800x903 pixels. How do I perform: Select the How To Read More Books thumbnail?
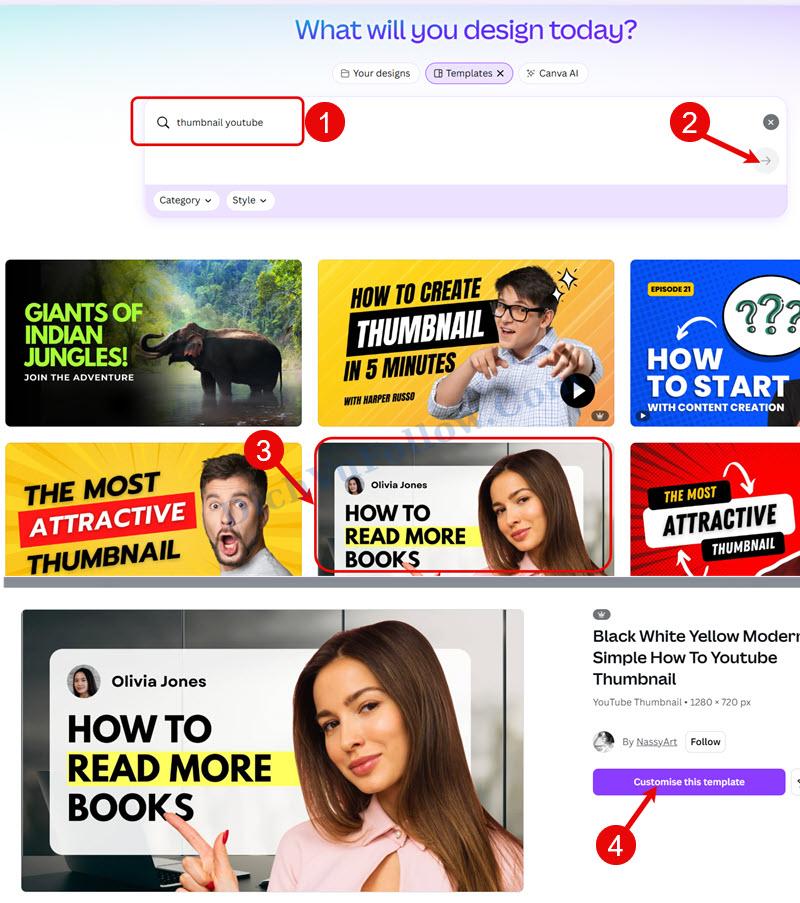click(x=466, y=510)
